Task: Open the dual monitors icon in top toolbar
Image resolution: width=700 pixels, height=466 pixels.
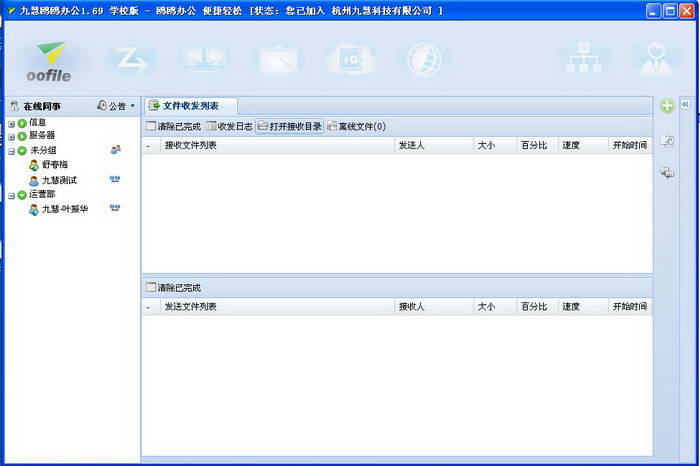Action: 204,59
